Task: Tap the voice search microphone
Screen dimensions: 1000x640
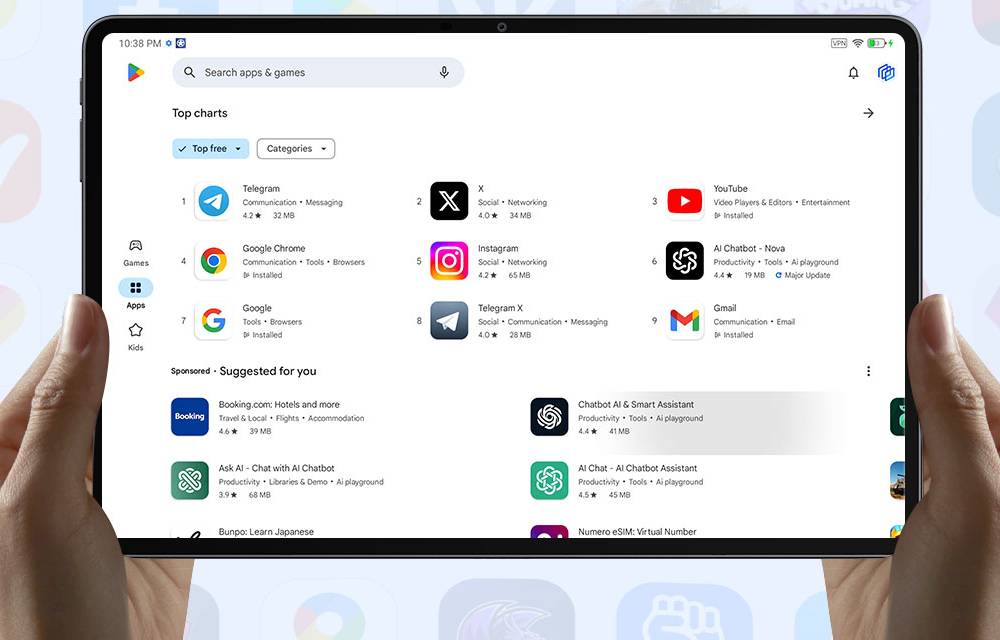Action: (444, 73)
